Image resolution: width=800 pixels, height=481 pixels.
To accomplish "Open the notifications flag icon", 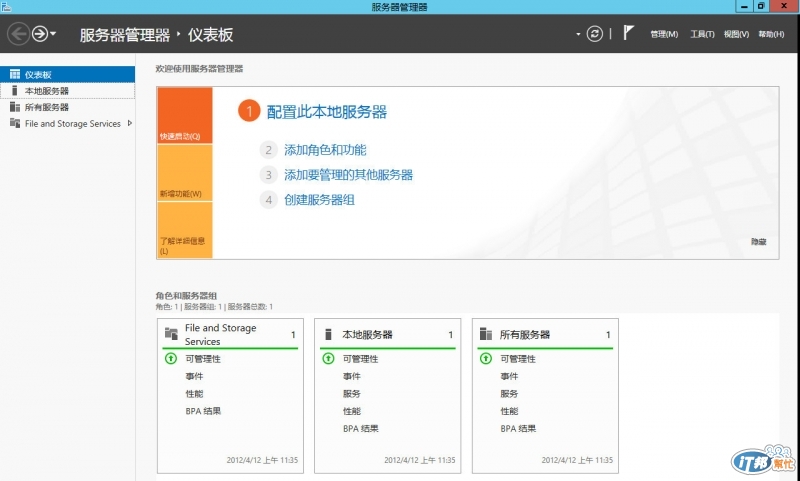I will click(x=628, y=33).
